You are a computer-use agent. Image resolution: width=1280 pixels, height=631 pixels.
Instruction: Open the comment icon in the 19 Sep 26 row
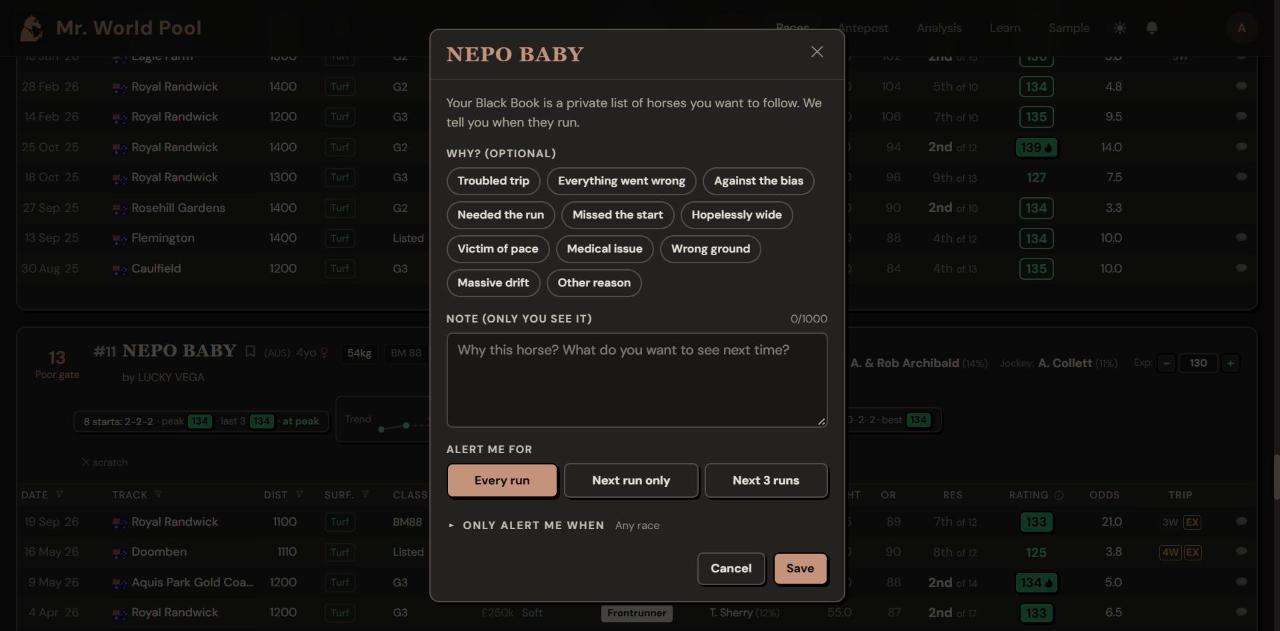pyautogui.click(x=1241, y=521)
